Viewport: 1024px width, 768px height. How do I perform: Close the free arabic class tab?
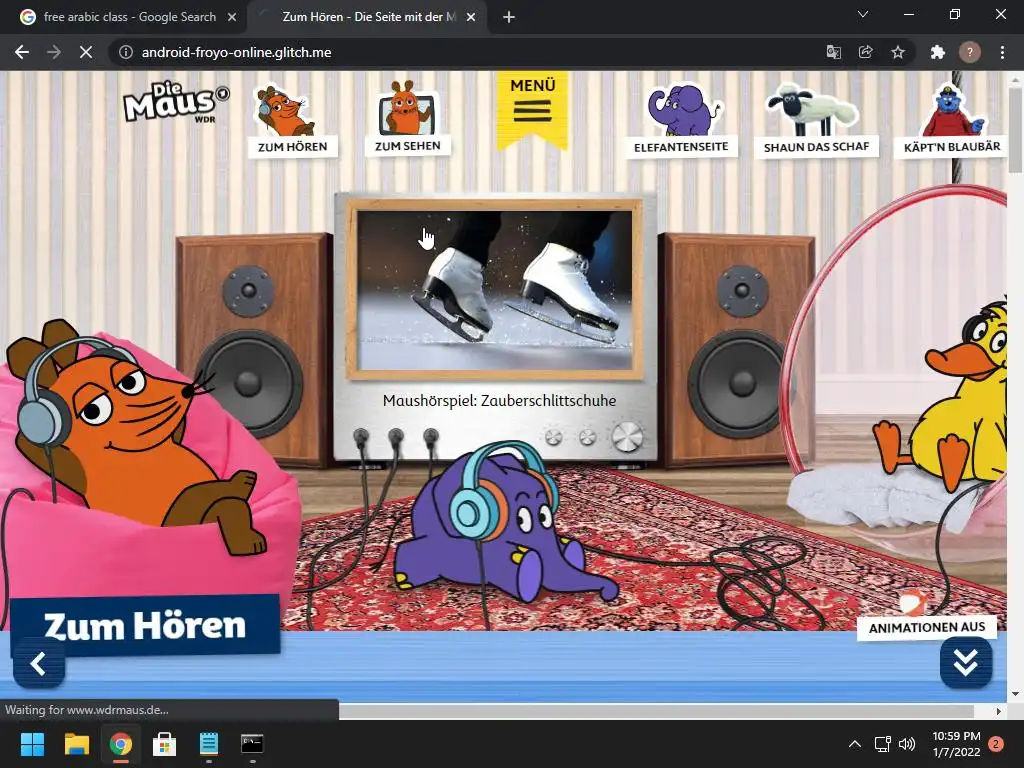(232, 18)
